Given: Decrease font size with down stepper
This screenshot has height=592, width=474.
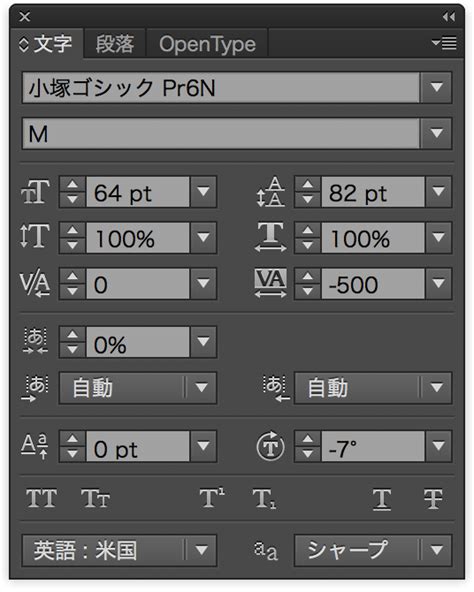Looking at the screenshot, I should 73,199.
